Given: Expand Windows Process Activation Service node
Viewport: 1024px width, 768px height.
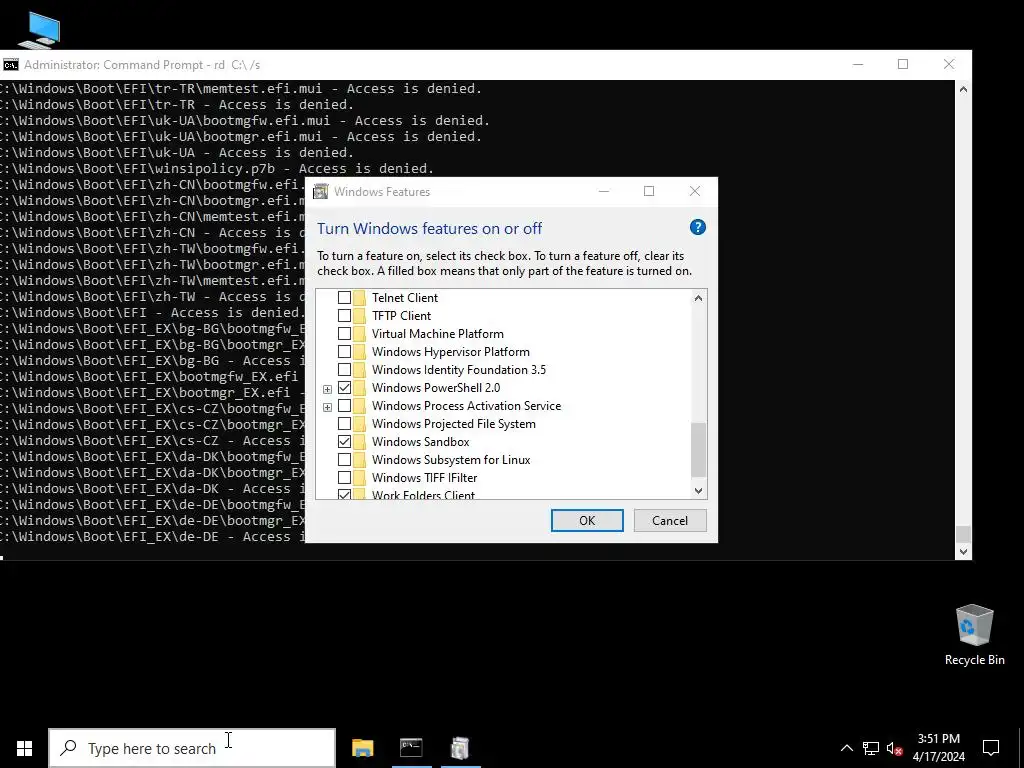Looking at the screenshot, I should coord(327,407).
